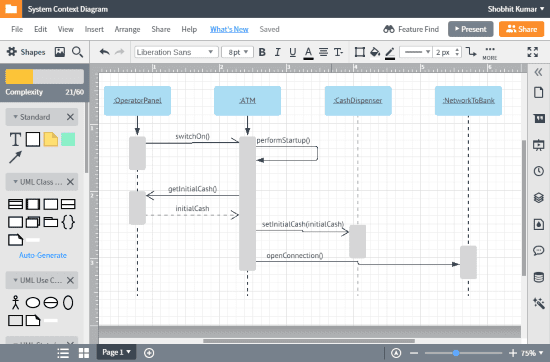The image size is (550, 362).
Task: Open the Help menu
Action: click(x=189, y=29)
